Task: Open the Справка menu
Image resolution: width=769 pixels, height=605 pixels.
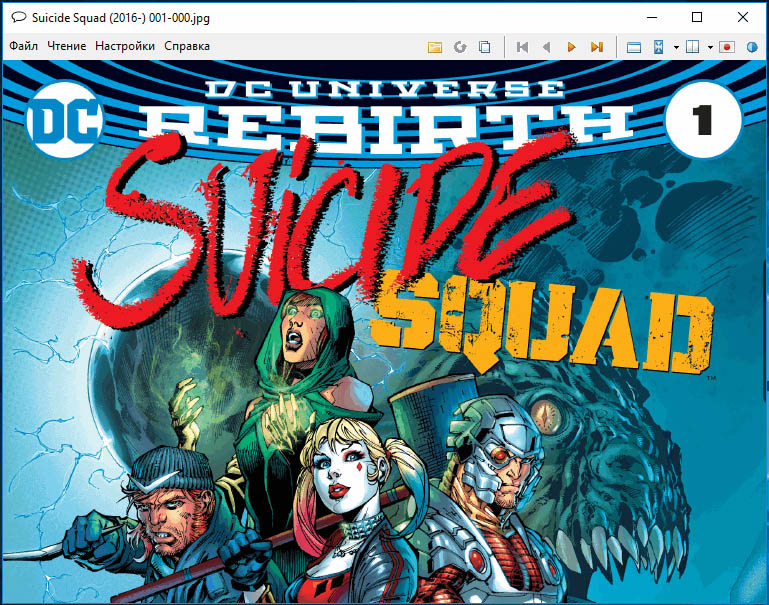Action: coord(187,46)
